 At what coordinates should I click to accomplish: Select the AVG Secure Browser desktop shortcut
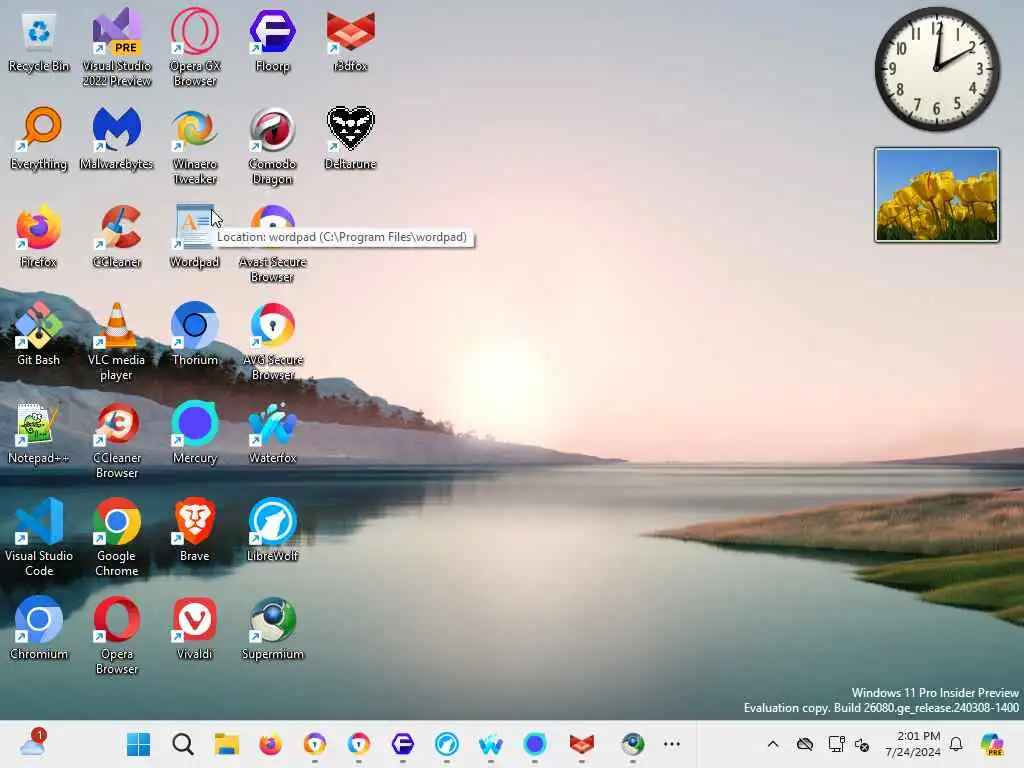pos(272,342)
